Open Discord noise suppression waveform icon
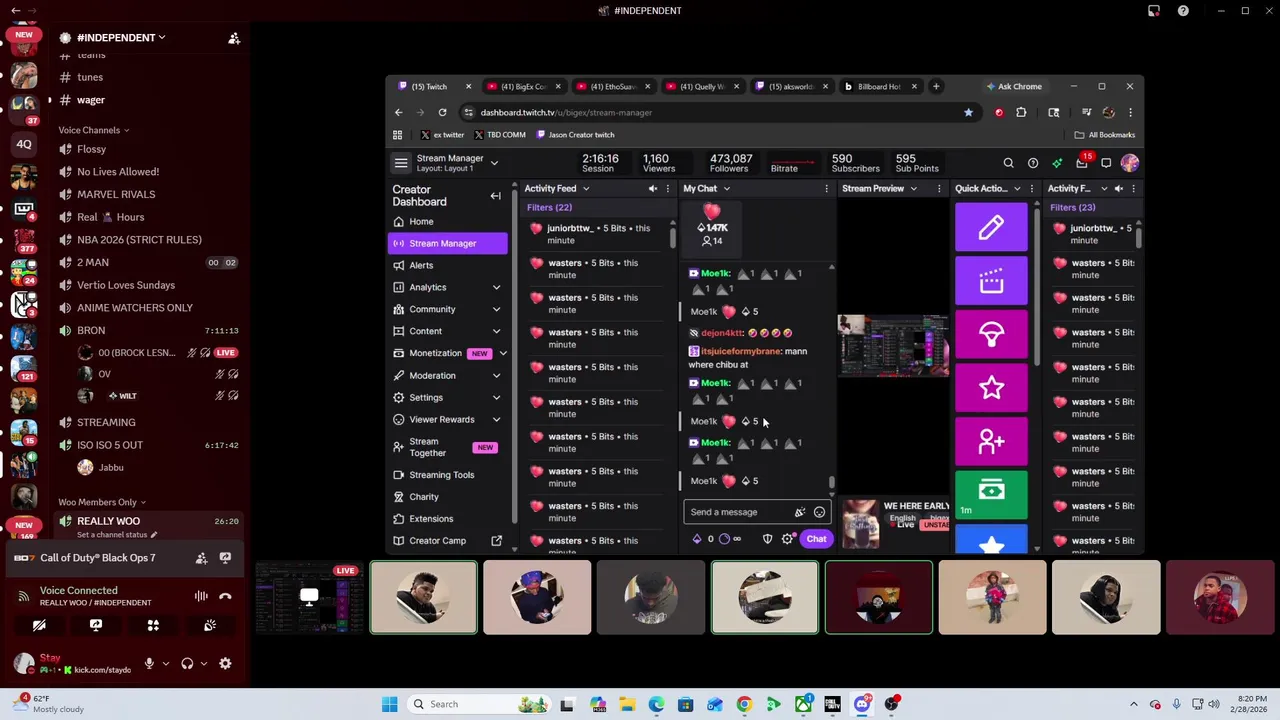Screen dimensions: 1280x720 [x=201, y=596]
